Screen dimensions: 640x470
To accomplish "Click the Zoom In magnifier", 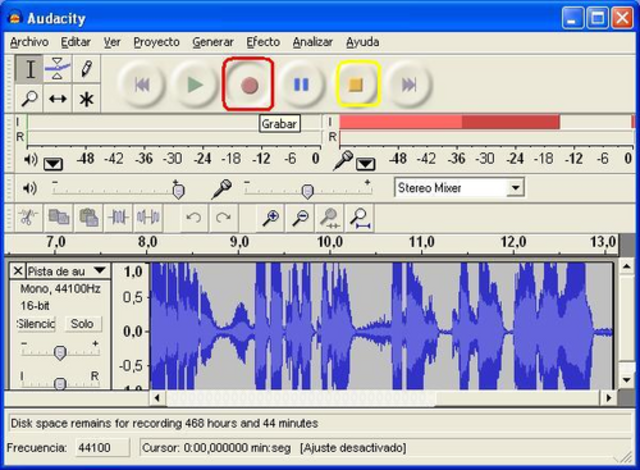I will (271, 217).
